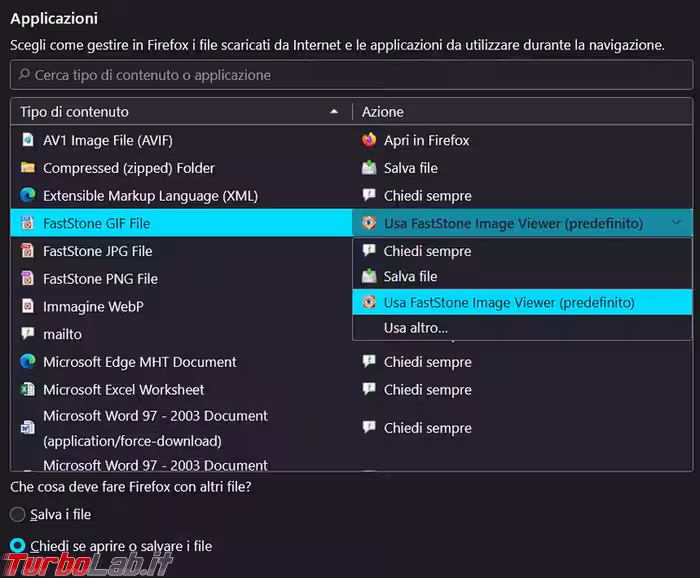Click the AV1 Image File type icon

27,141
